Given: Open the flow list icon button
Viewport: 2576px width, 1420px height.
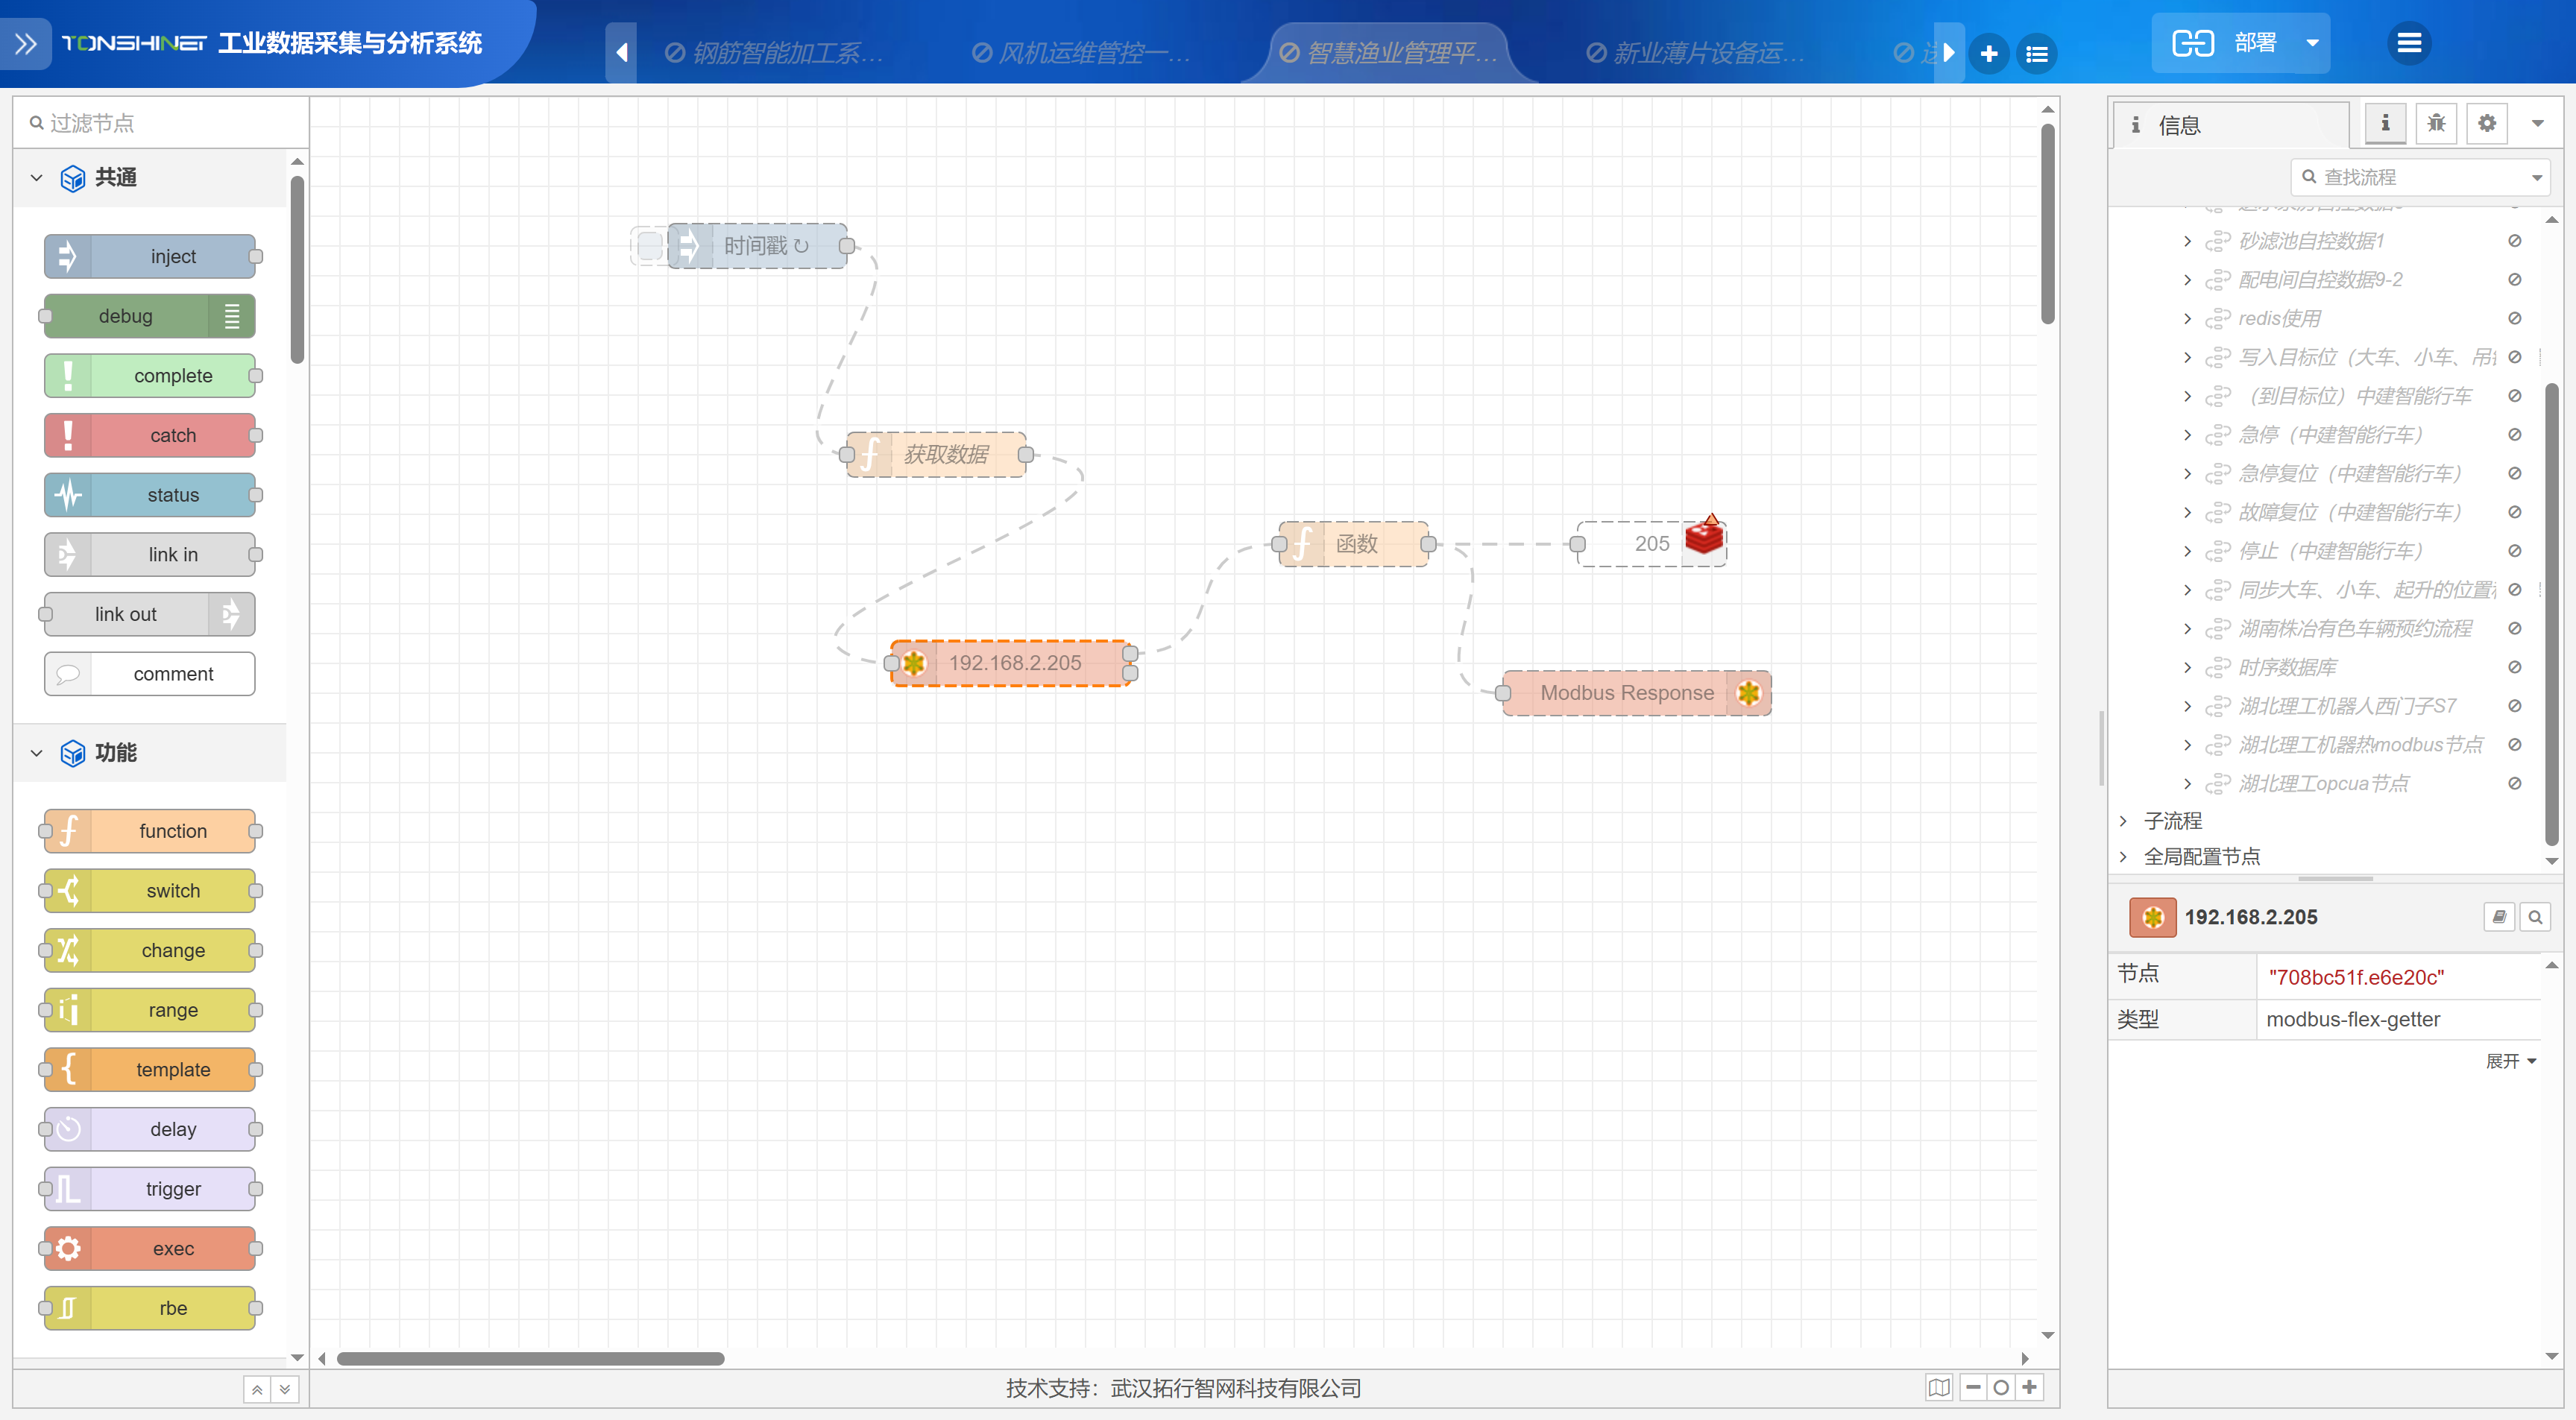Looking at the screenshot, I should 2036,53.
